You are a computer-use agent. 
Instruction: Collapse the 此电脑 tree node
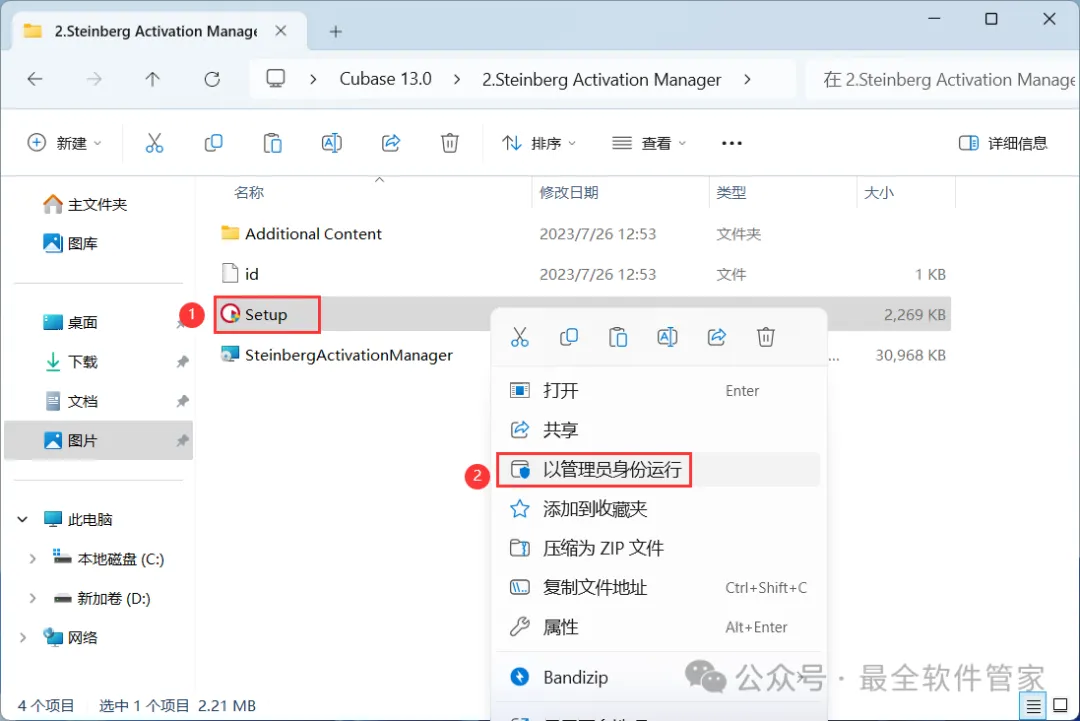23,519
